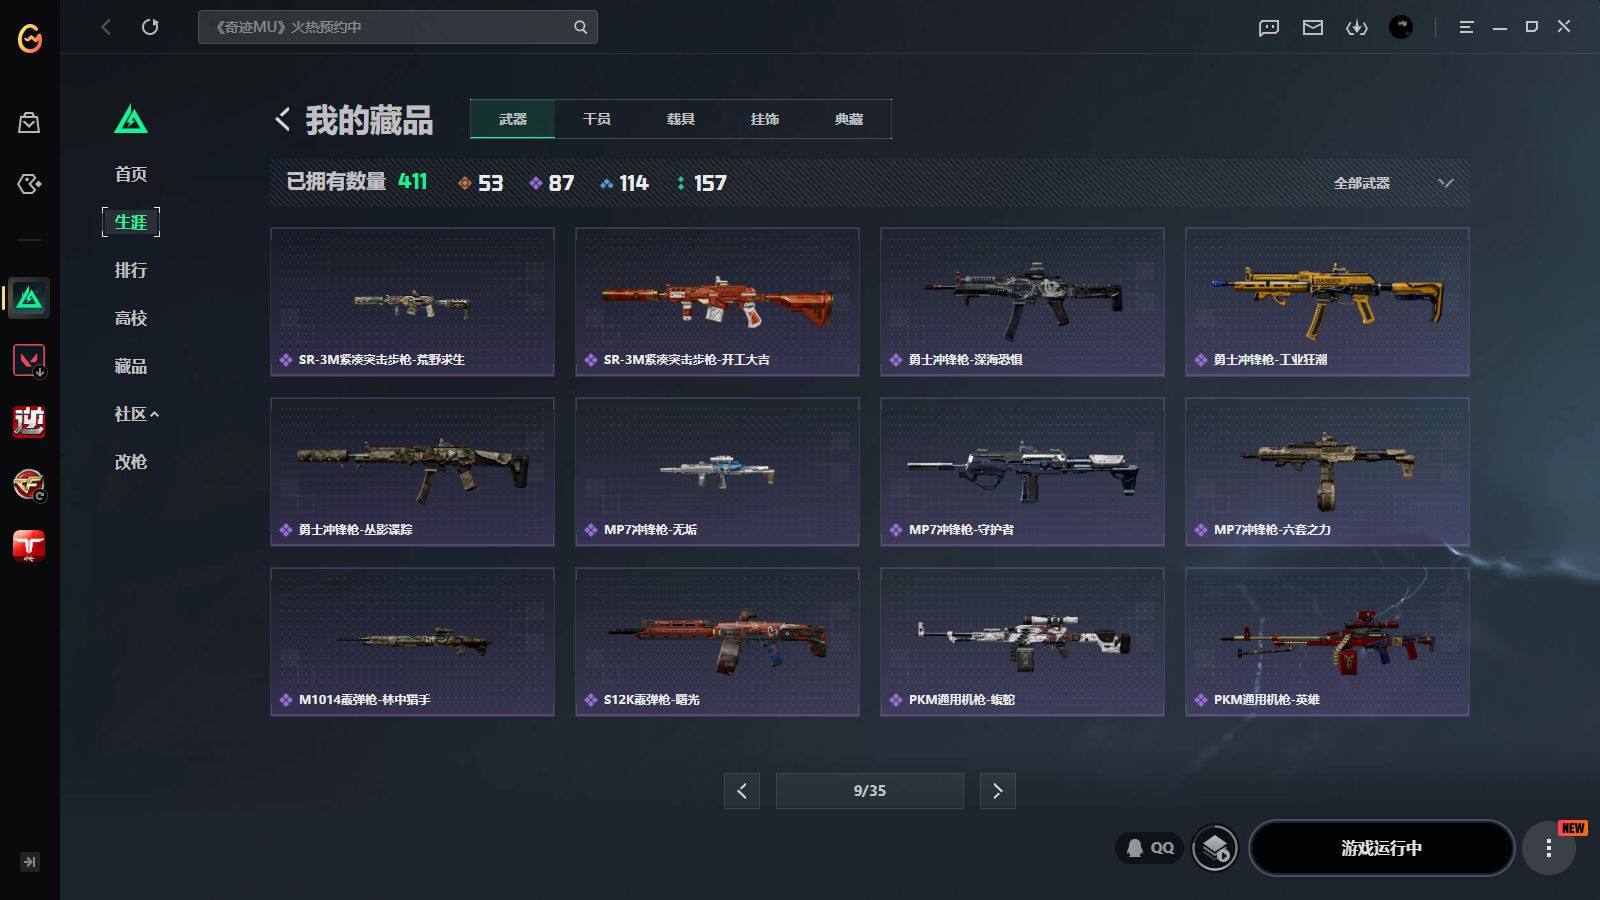
Task: Switch to the 挂饰 tab
Action: (765, 119)
